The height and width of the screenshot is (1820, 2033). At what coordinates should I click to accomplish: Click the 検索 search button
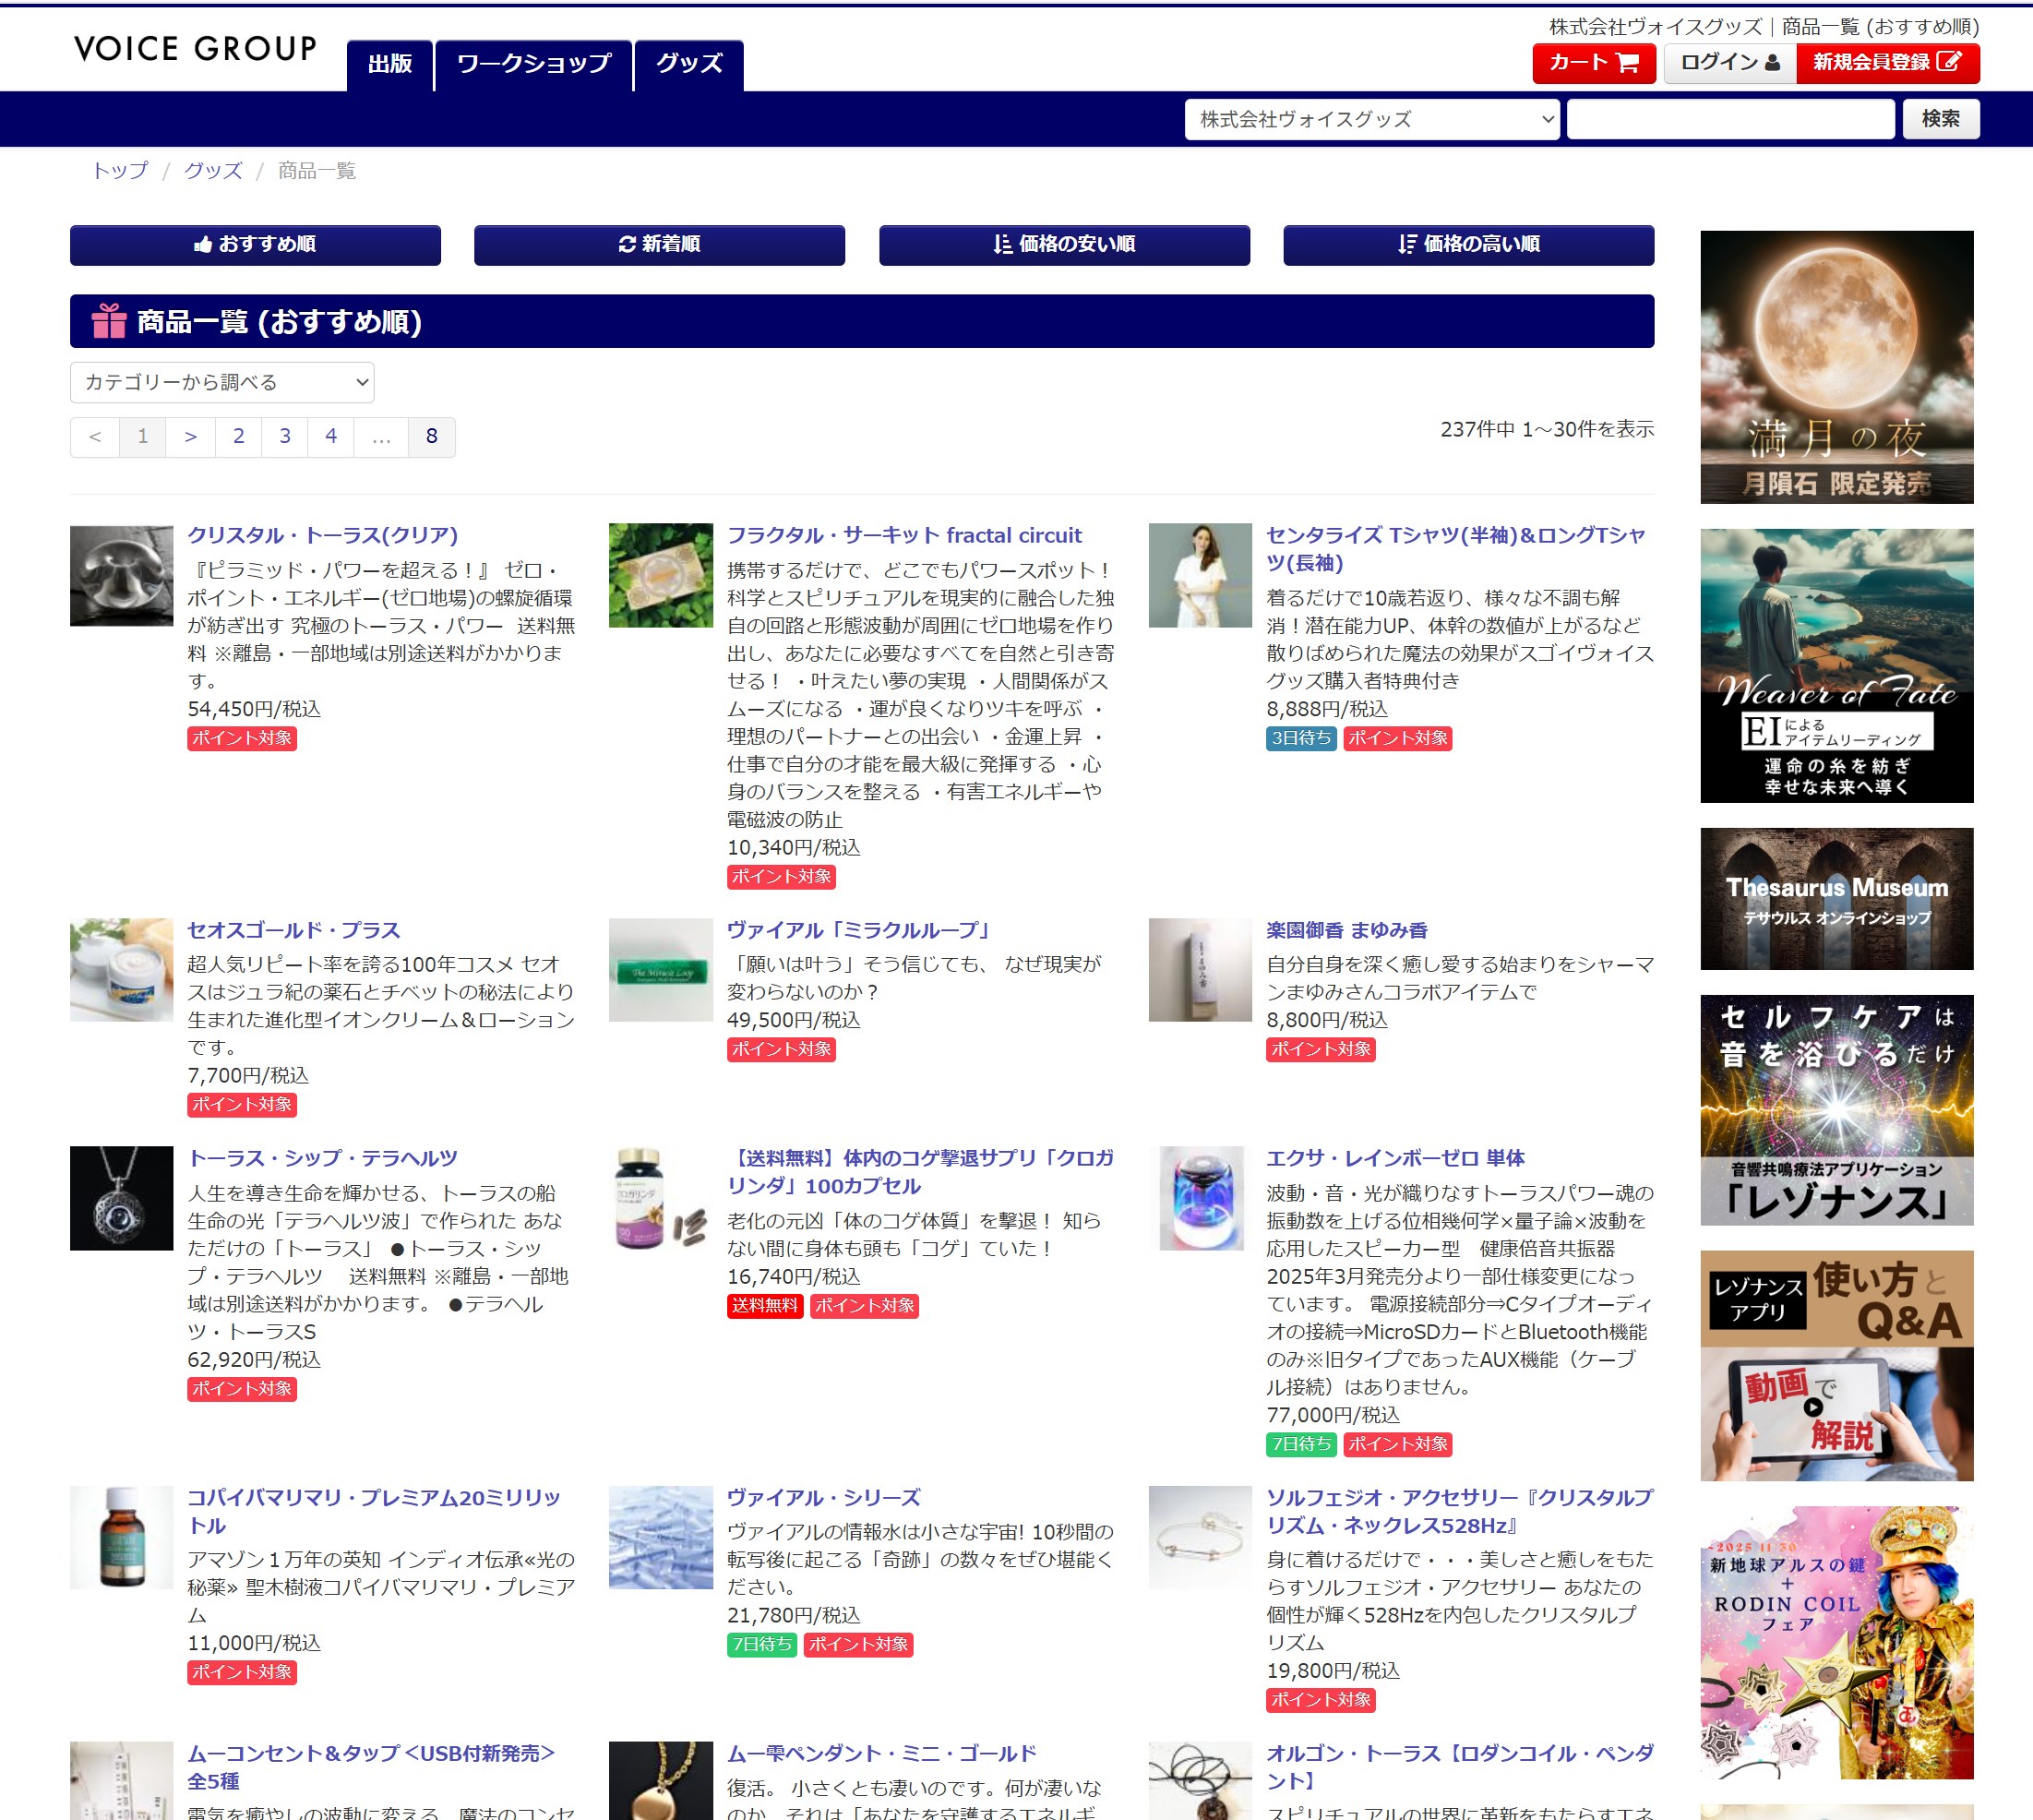(1940, 119)
